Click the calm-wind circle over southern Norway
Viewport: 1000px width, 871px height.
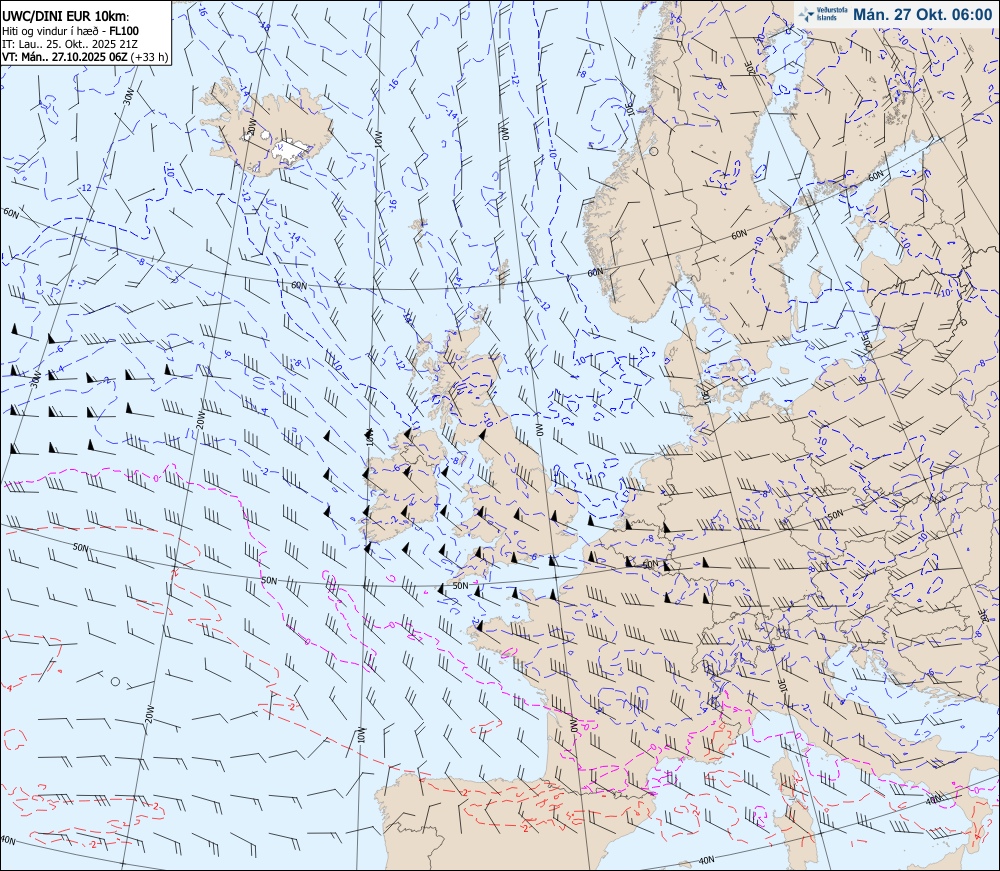(654, 152)
